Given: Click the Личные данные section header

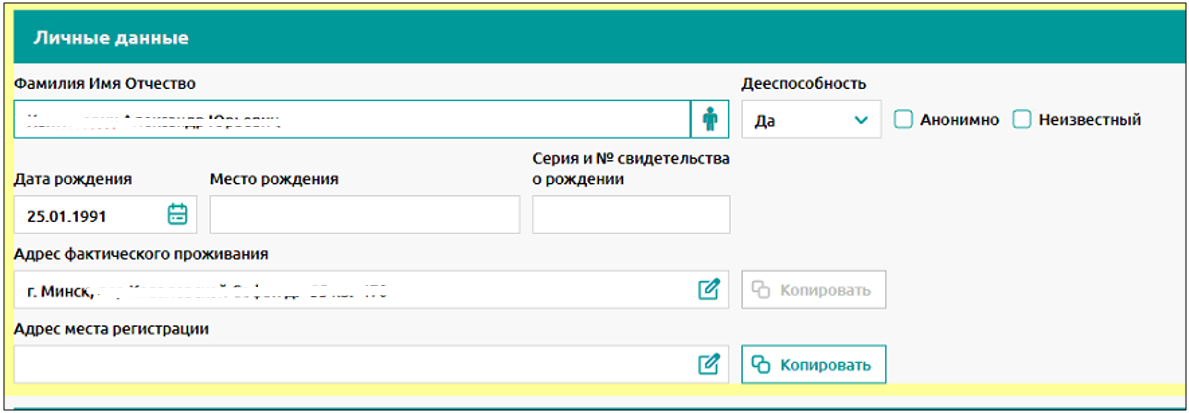Looking at the screenshot, I should pos(112,39).
